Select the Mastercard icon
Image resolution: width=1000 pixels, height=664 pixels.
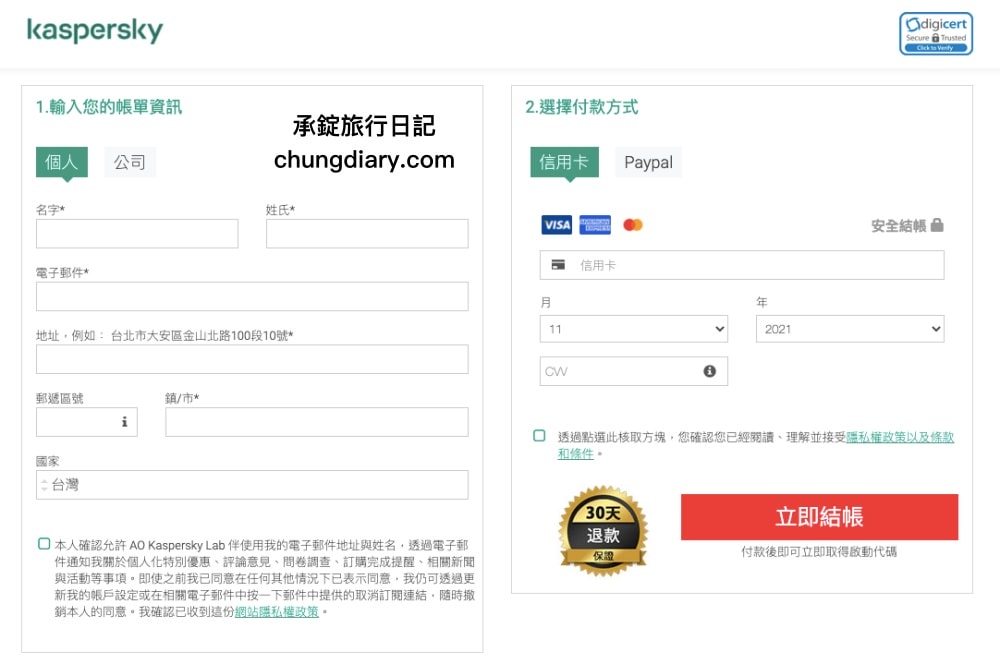point(632,224)
